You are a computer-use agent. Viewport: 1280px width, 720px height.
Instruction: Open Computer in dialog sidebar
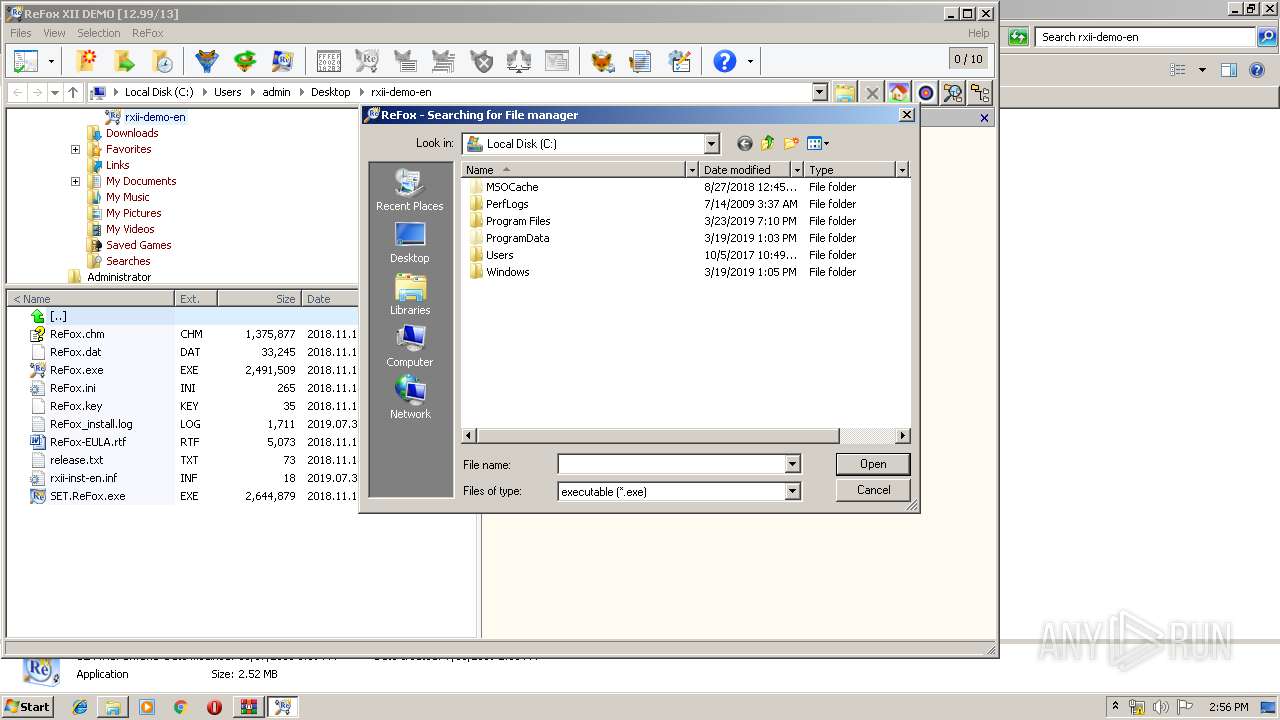(409, 346)
